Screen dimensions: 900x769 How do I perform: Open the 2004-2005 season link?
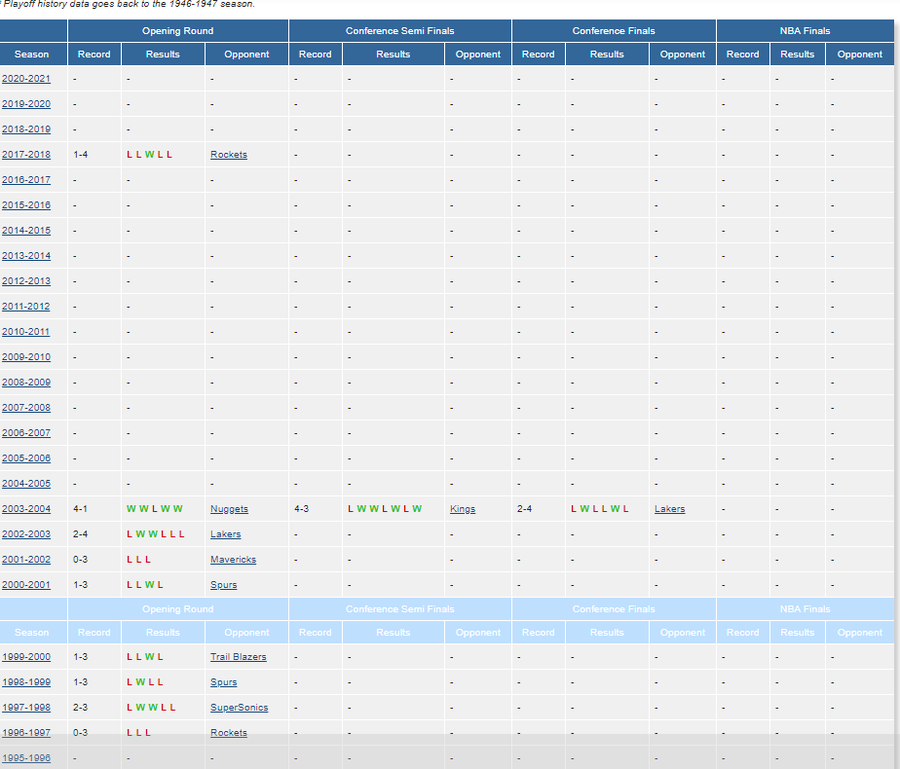pyautogui.click(x=26, y=483)
